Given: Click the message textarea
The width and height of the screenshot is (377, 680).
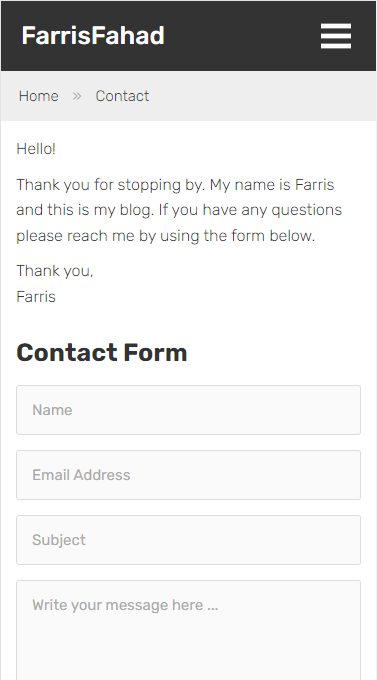Looking at the screenshot, I should pos(188,630).
